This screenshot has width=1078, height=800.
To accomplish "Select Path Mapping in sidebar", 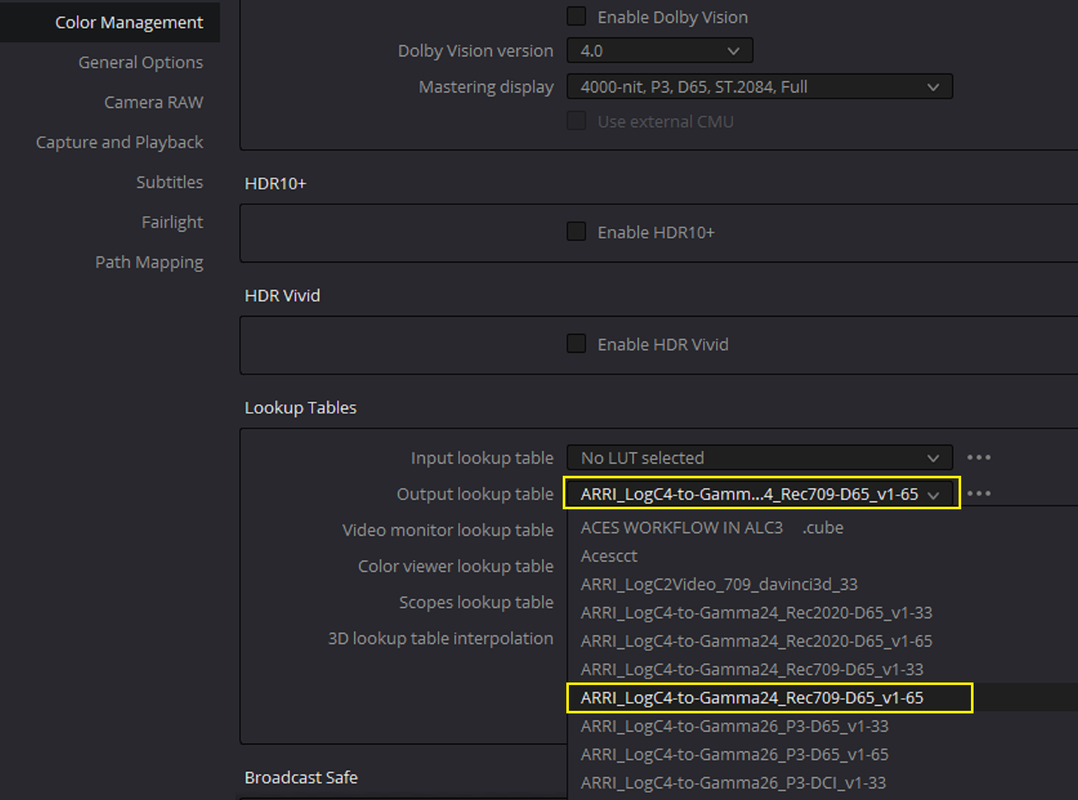I will tap(148, 262).
